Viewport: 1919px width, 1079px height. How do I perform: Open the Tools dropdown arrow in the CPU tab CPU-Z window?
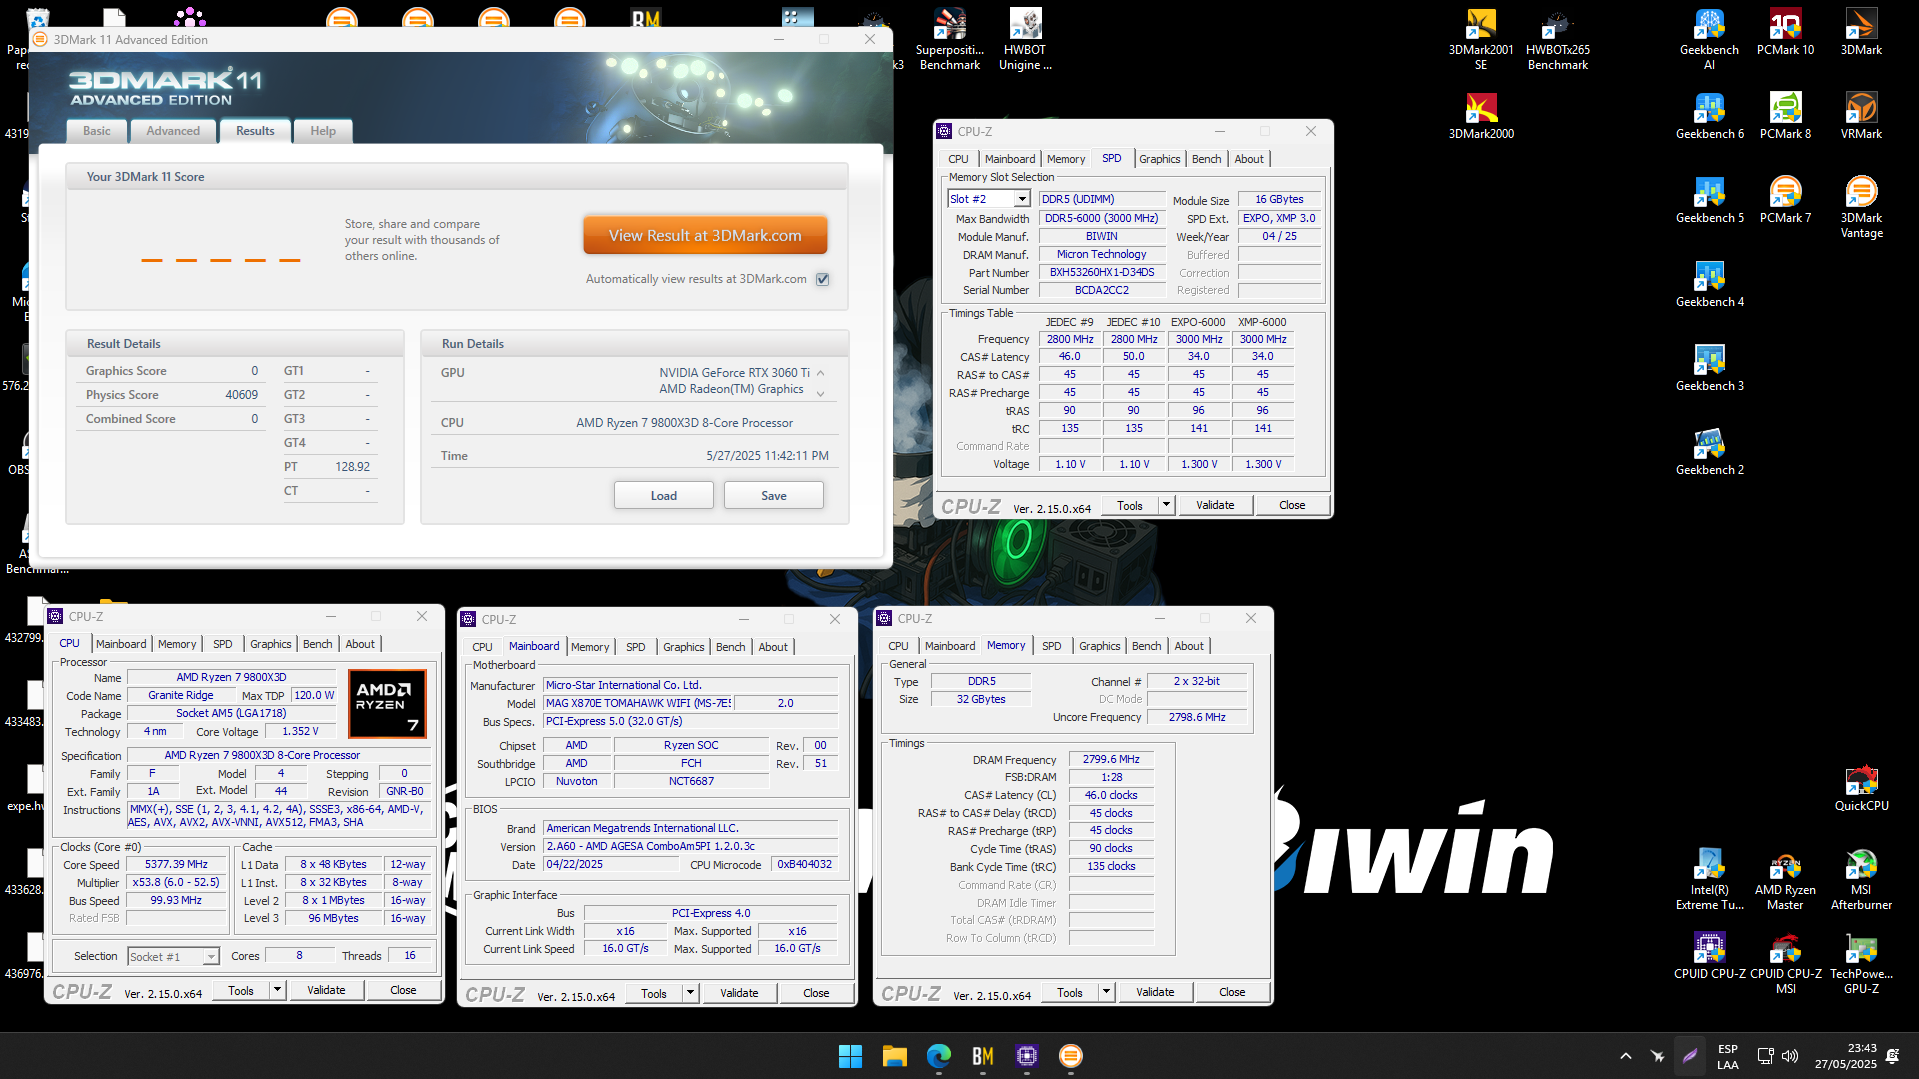[278, 990]
